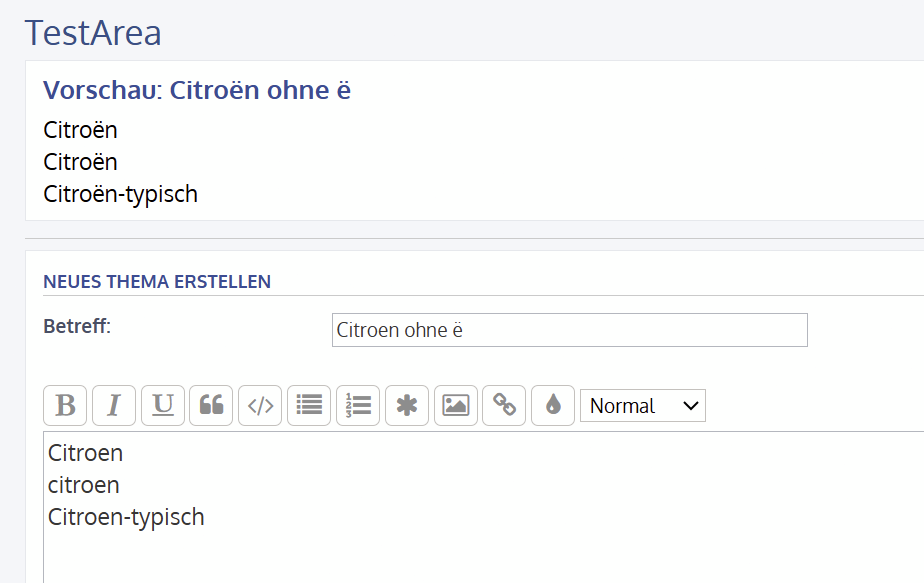
Task: Click the insert image icon
Action: [456, 406]
